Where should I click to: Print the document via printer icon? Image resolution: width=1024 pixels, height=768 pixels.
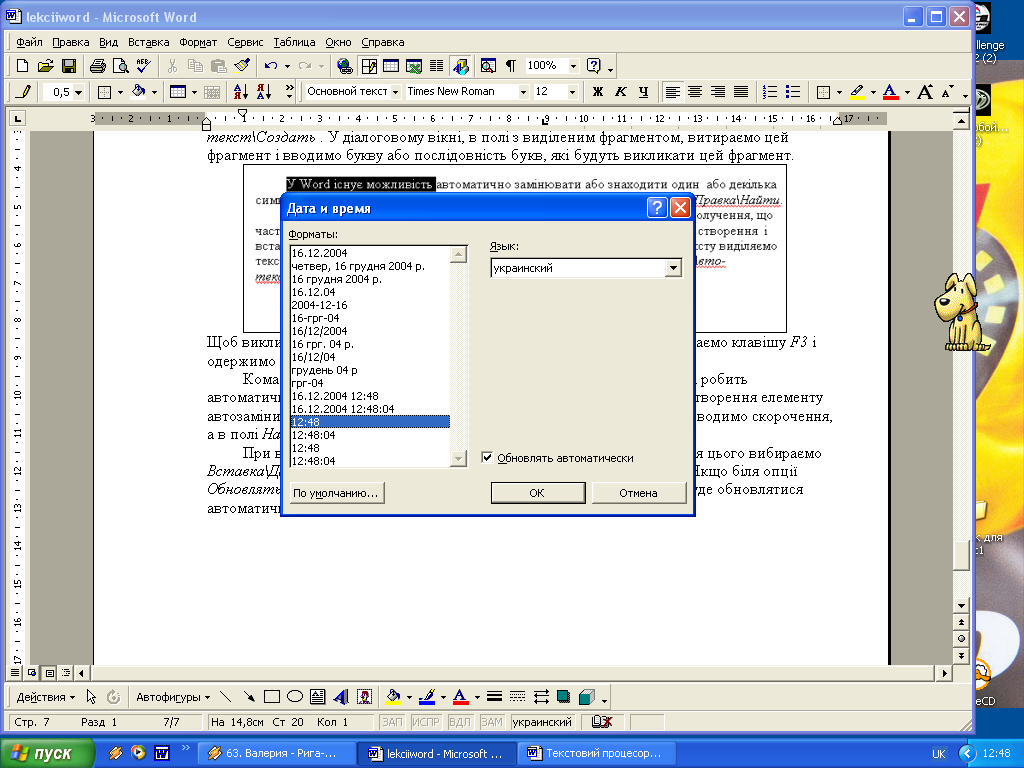pos(98,65)
